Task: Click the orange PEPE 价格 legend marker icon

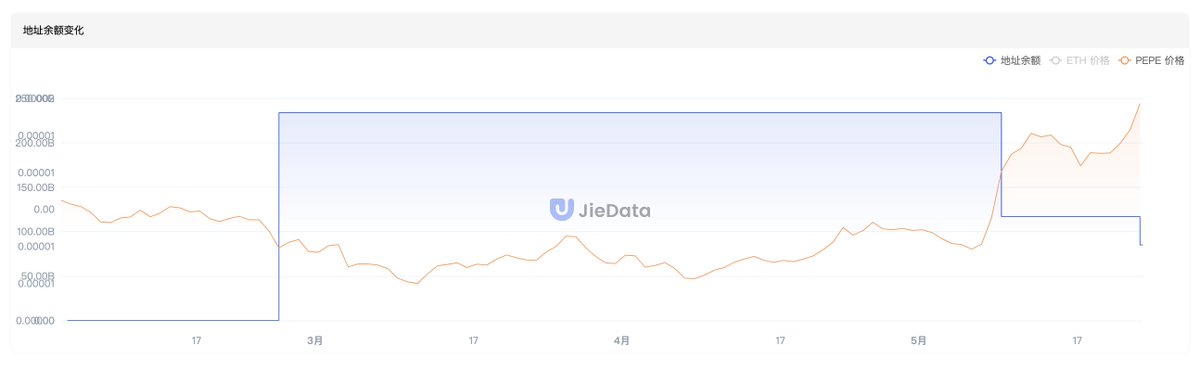Action: pos(1125,61)
